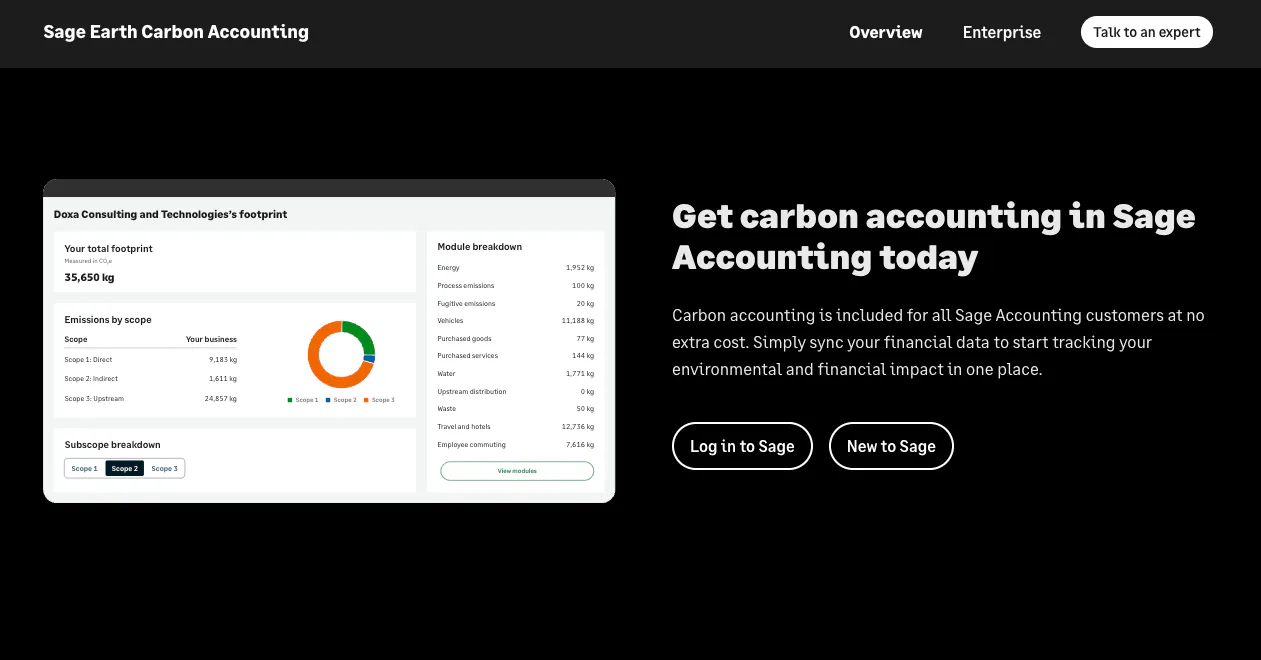Screen dimensions: 1261x660
Task: Go to the Enterprise page
Action: click(1001, 32)
